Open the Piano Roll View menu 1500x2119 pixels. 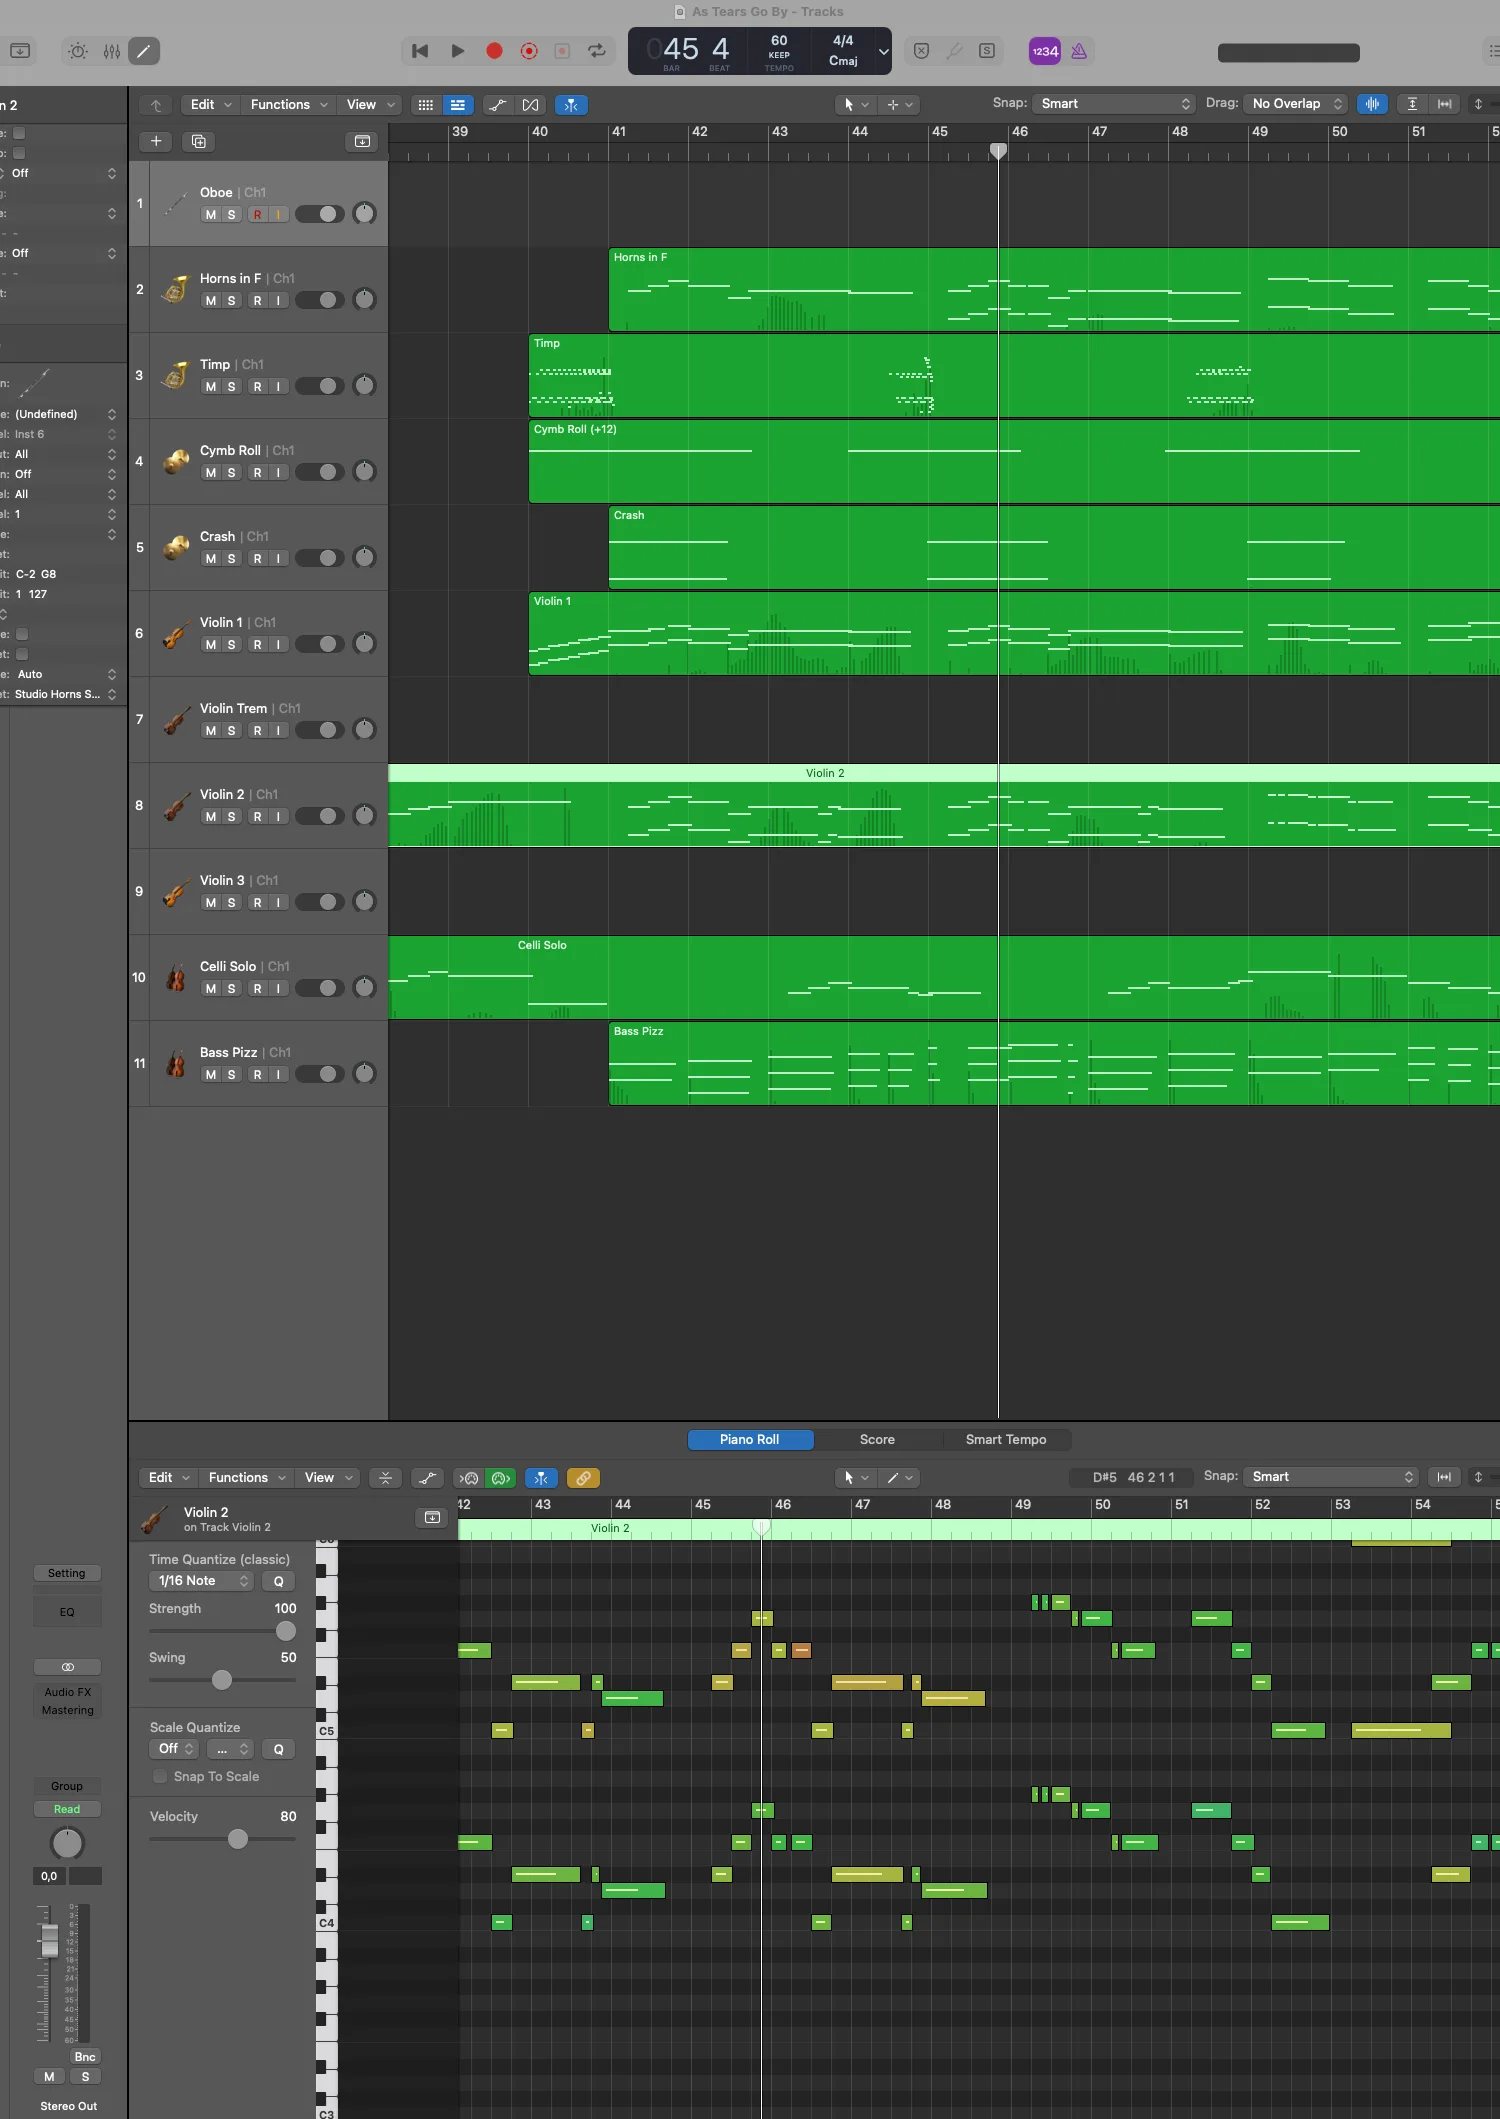click(328, 1478)
